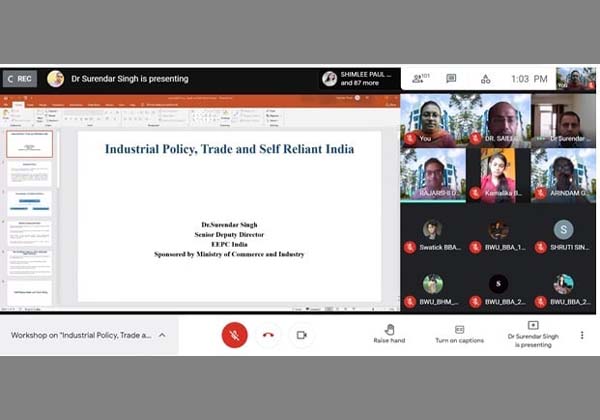
Task: Open the chat messages icon
Action: (452, 78)
